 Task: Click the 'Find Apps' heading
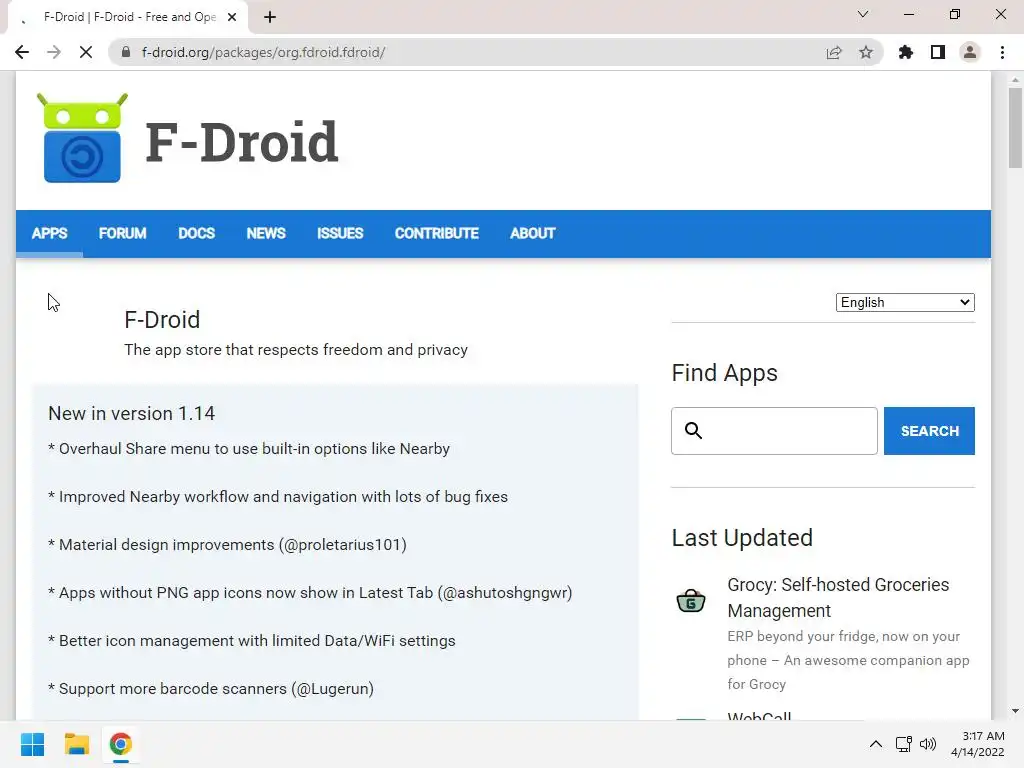point(724,373)
